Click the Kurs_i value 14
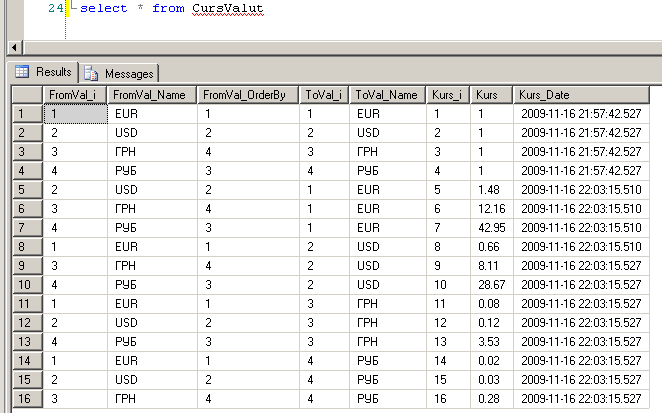The image size is (662, 413). pos(440,361)
